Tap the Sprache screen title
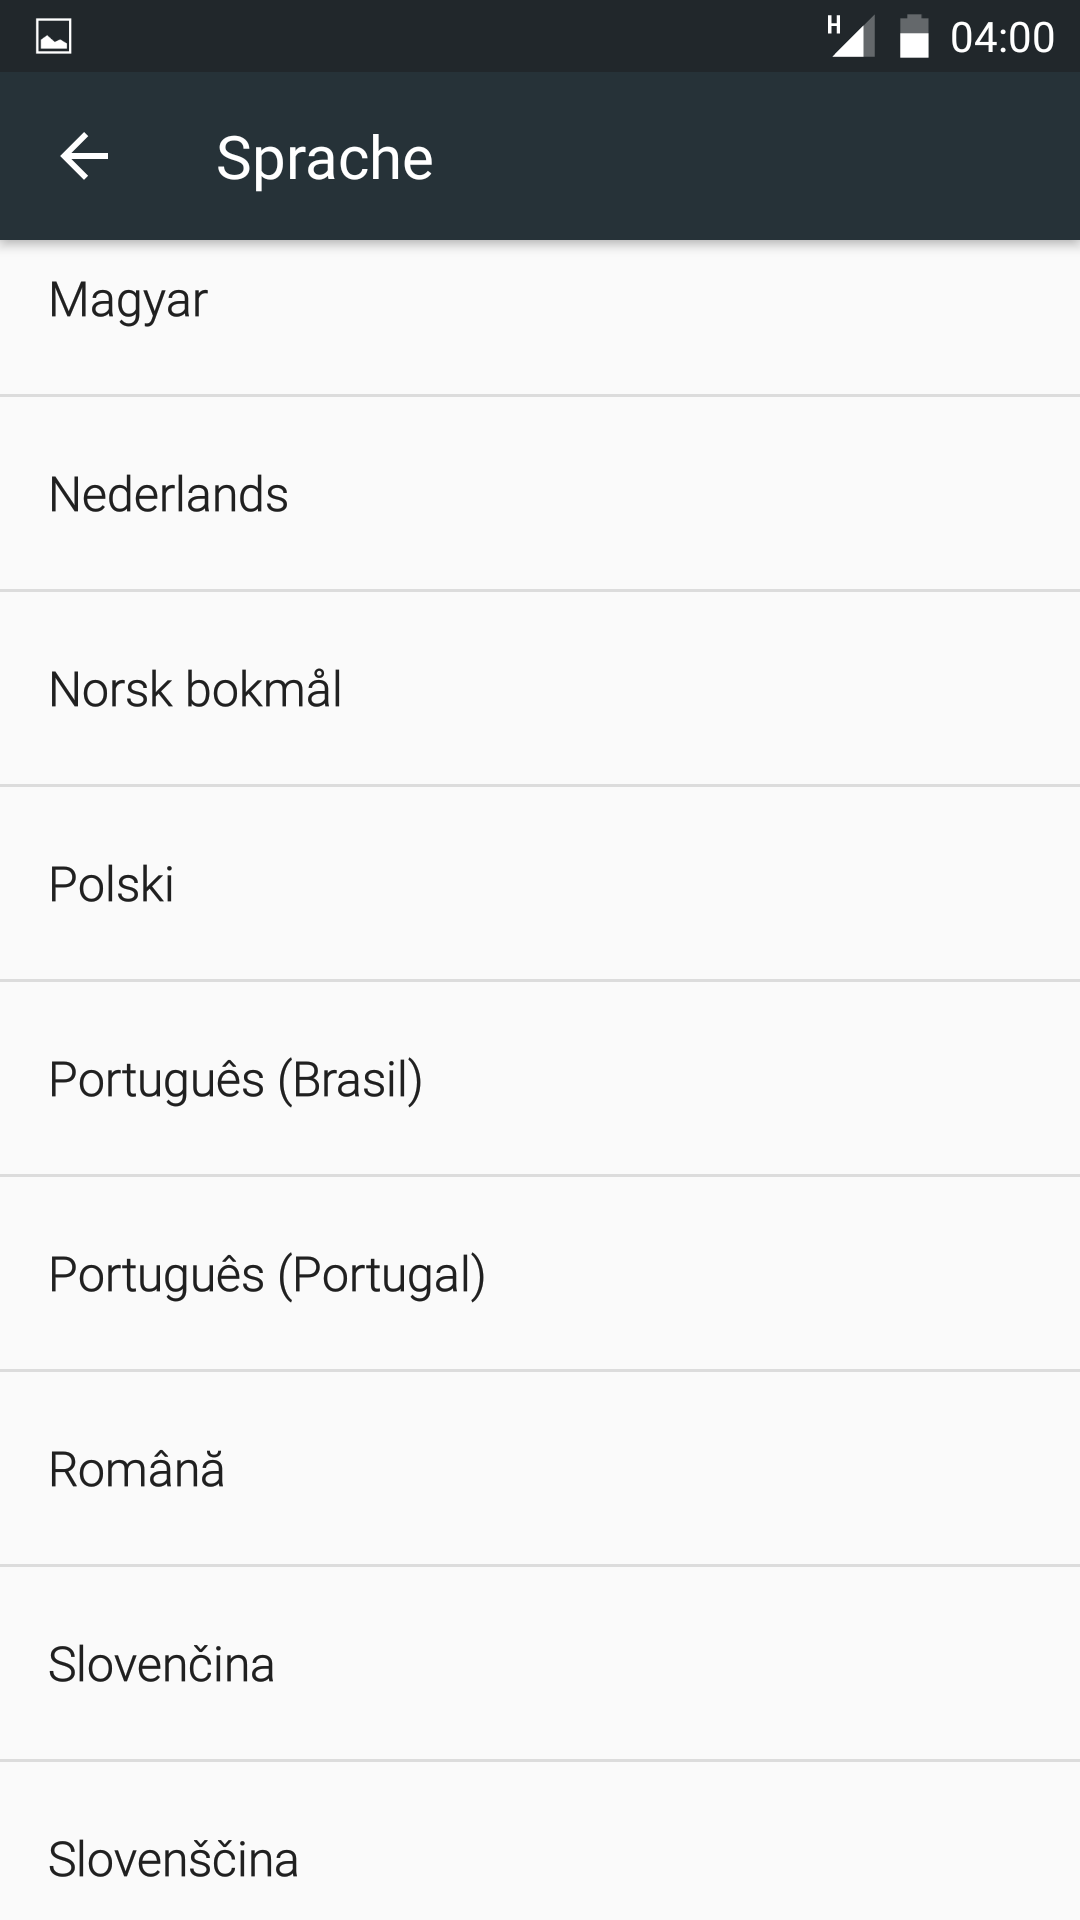 [324, 158]
